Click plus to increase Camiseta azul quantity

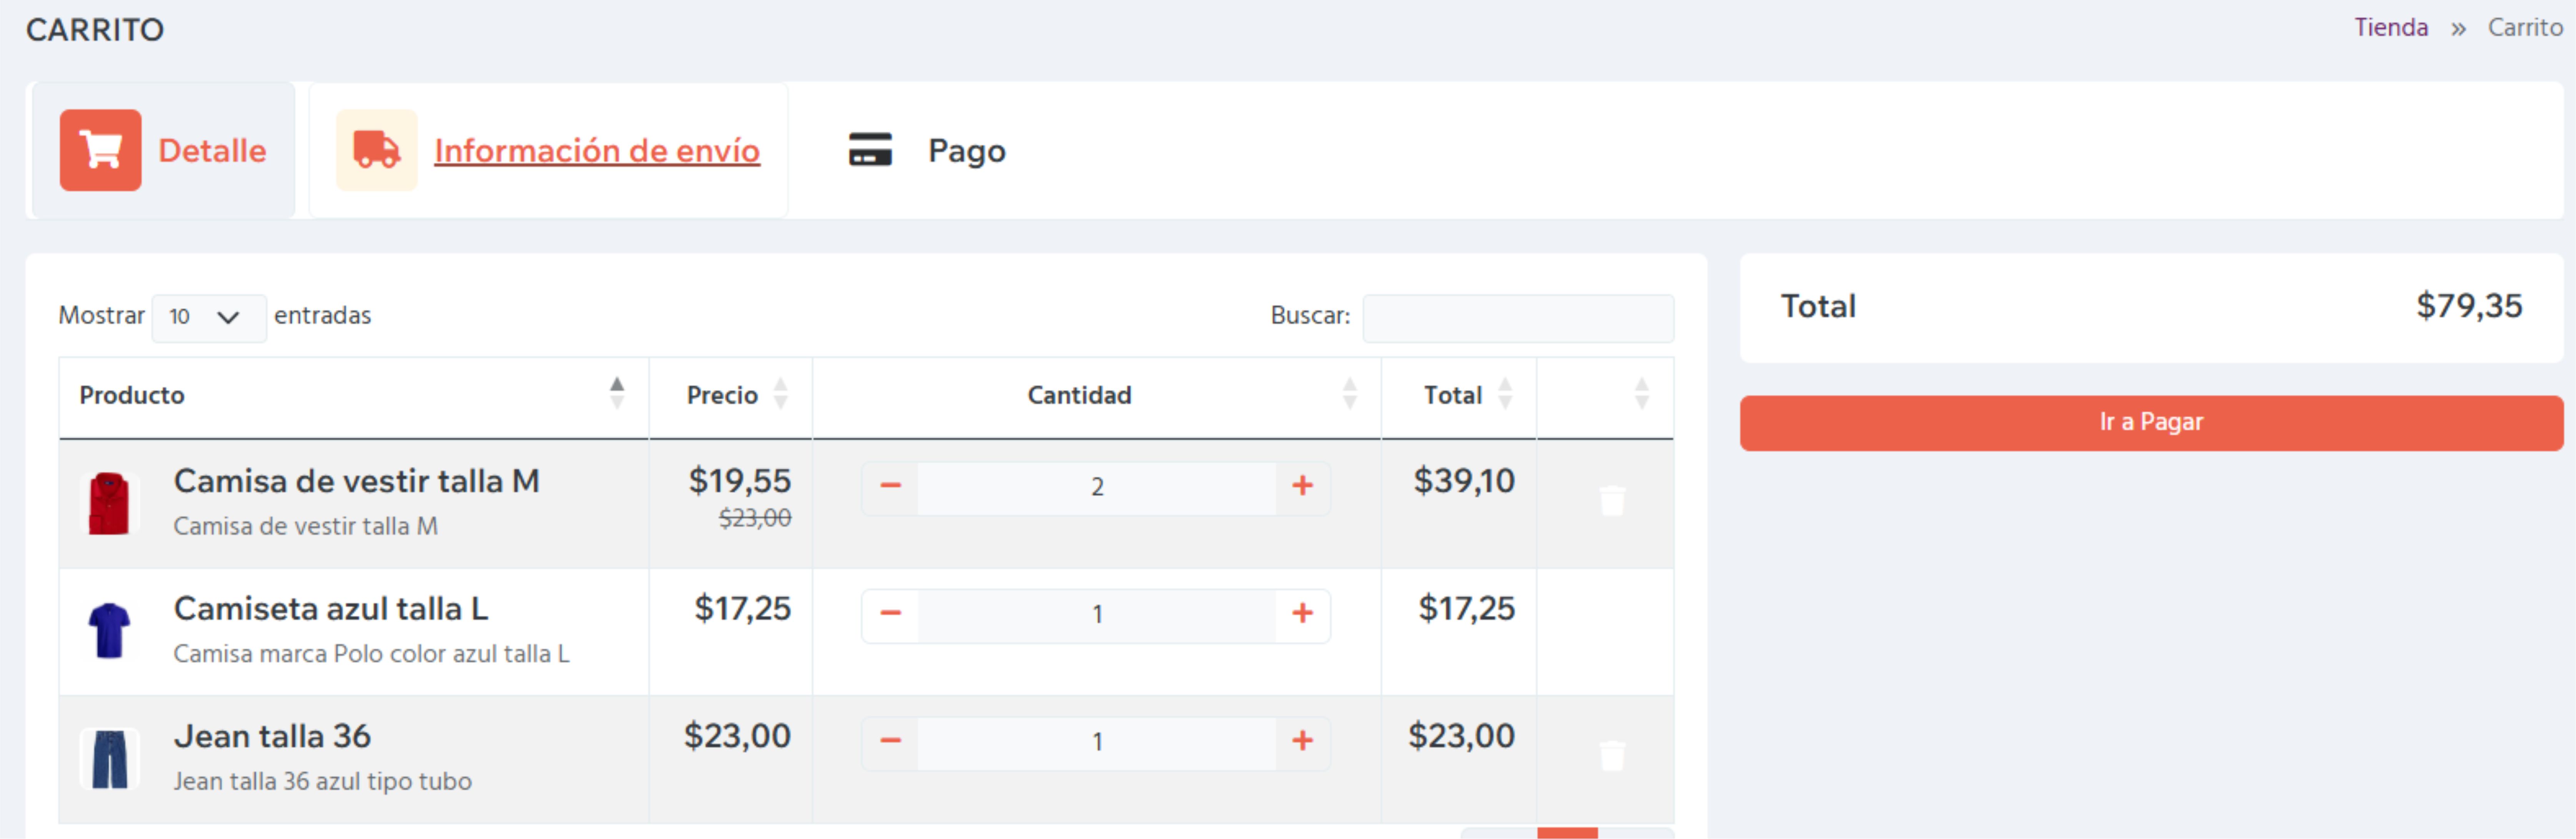[1303, 614]
